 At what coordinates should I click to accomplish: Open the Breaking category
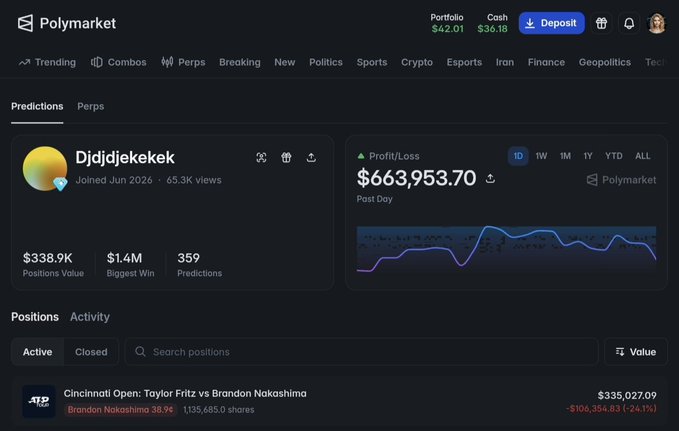tap(240, 62)
